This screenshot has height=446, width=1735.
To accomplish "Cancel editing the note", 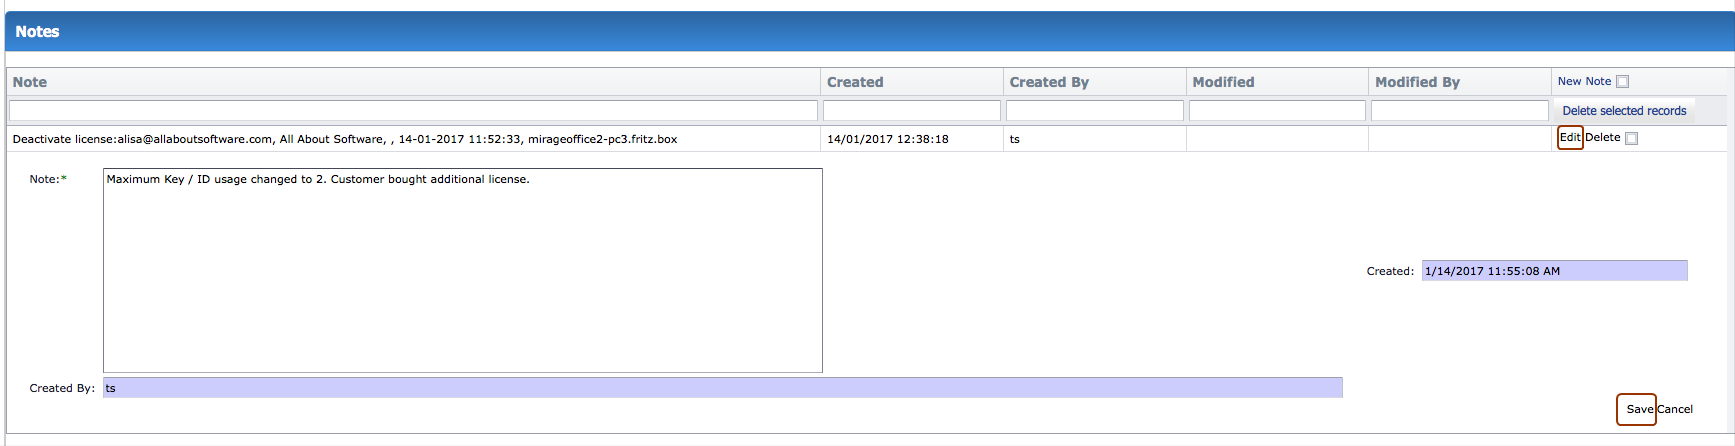I will (x=1675, y=409).
